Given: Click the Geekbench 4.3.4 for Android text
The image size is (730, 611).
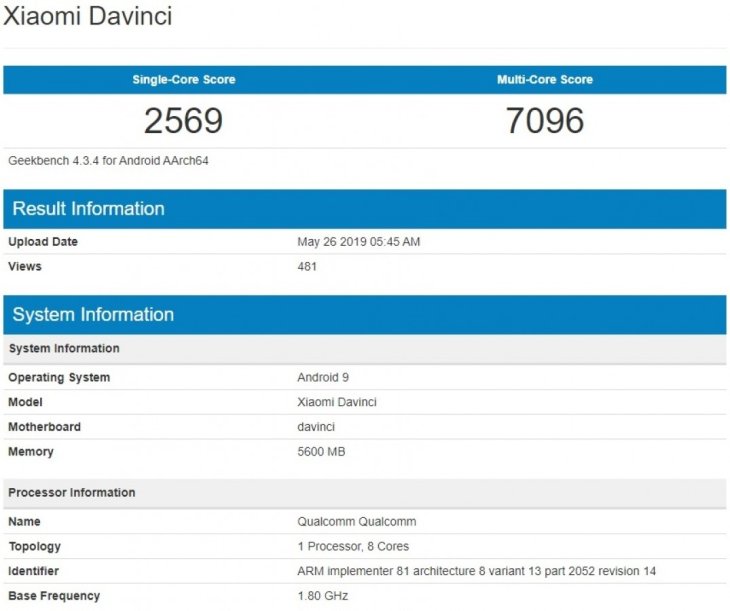Looking at the screenshot, I should point(108,160).
